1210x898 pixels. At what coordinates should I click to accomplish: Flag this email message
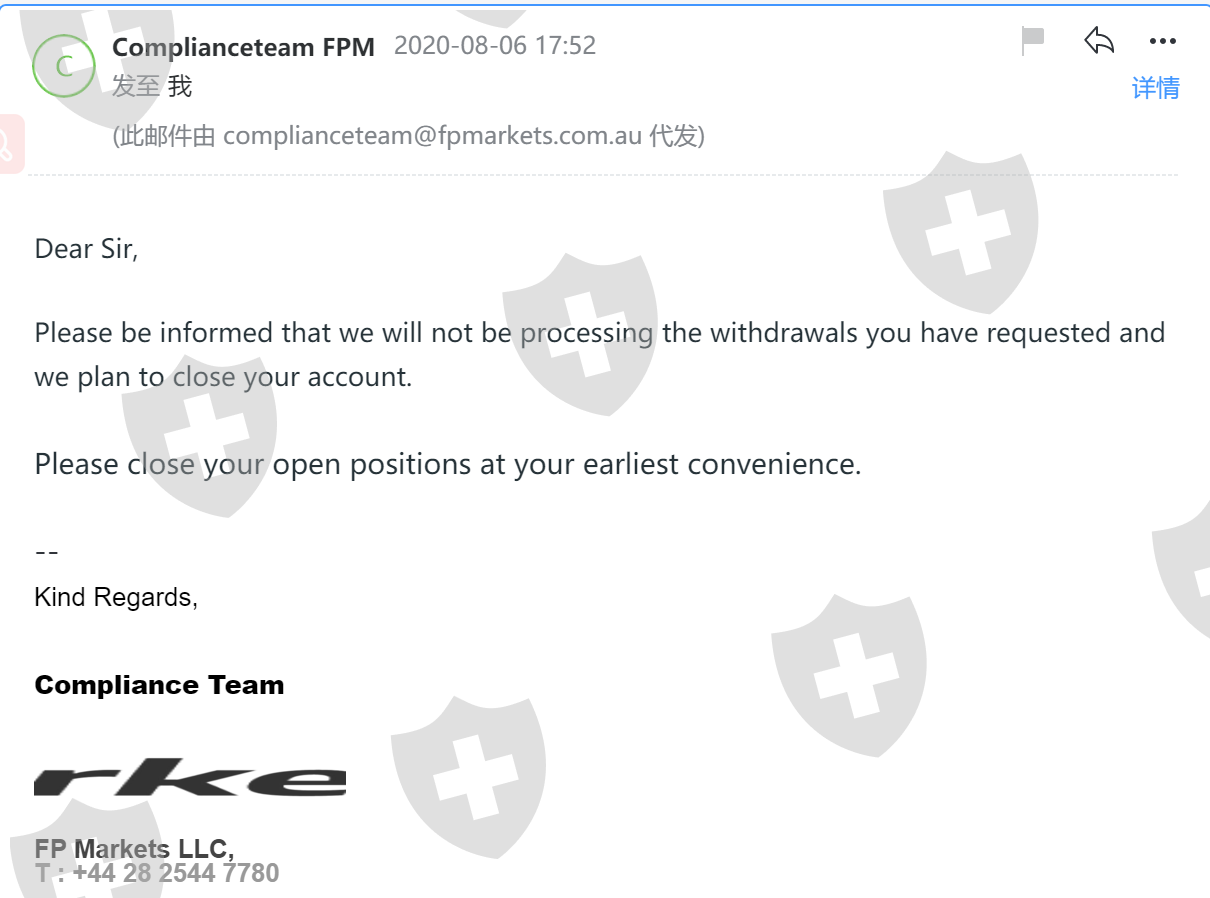coord(1033,41)
